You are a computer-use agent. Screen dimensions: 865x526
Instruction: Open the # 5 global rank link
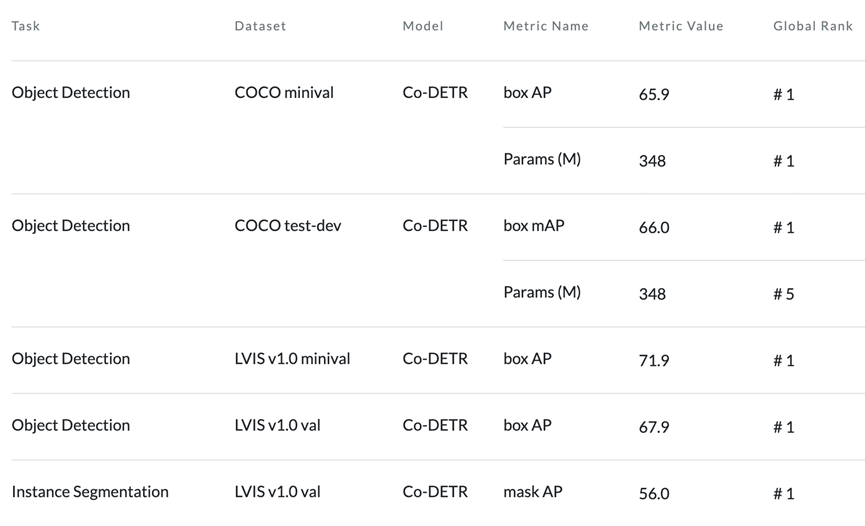point(784,294)
